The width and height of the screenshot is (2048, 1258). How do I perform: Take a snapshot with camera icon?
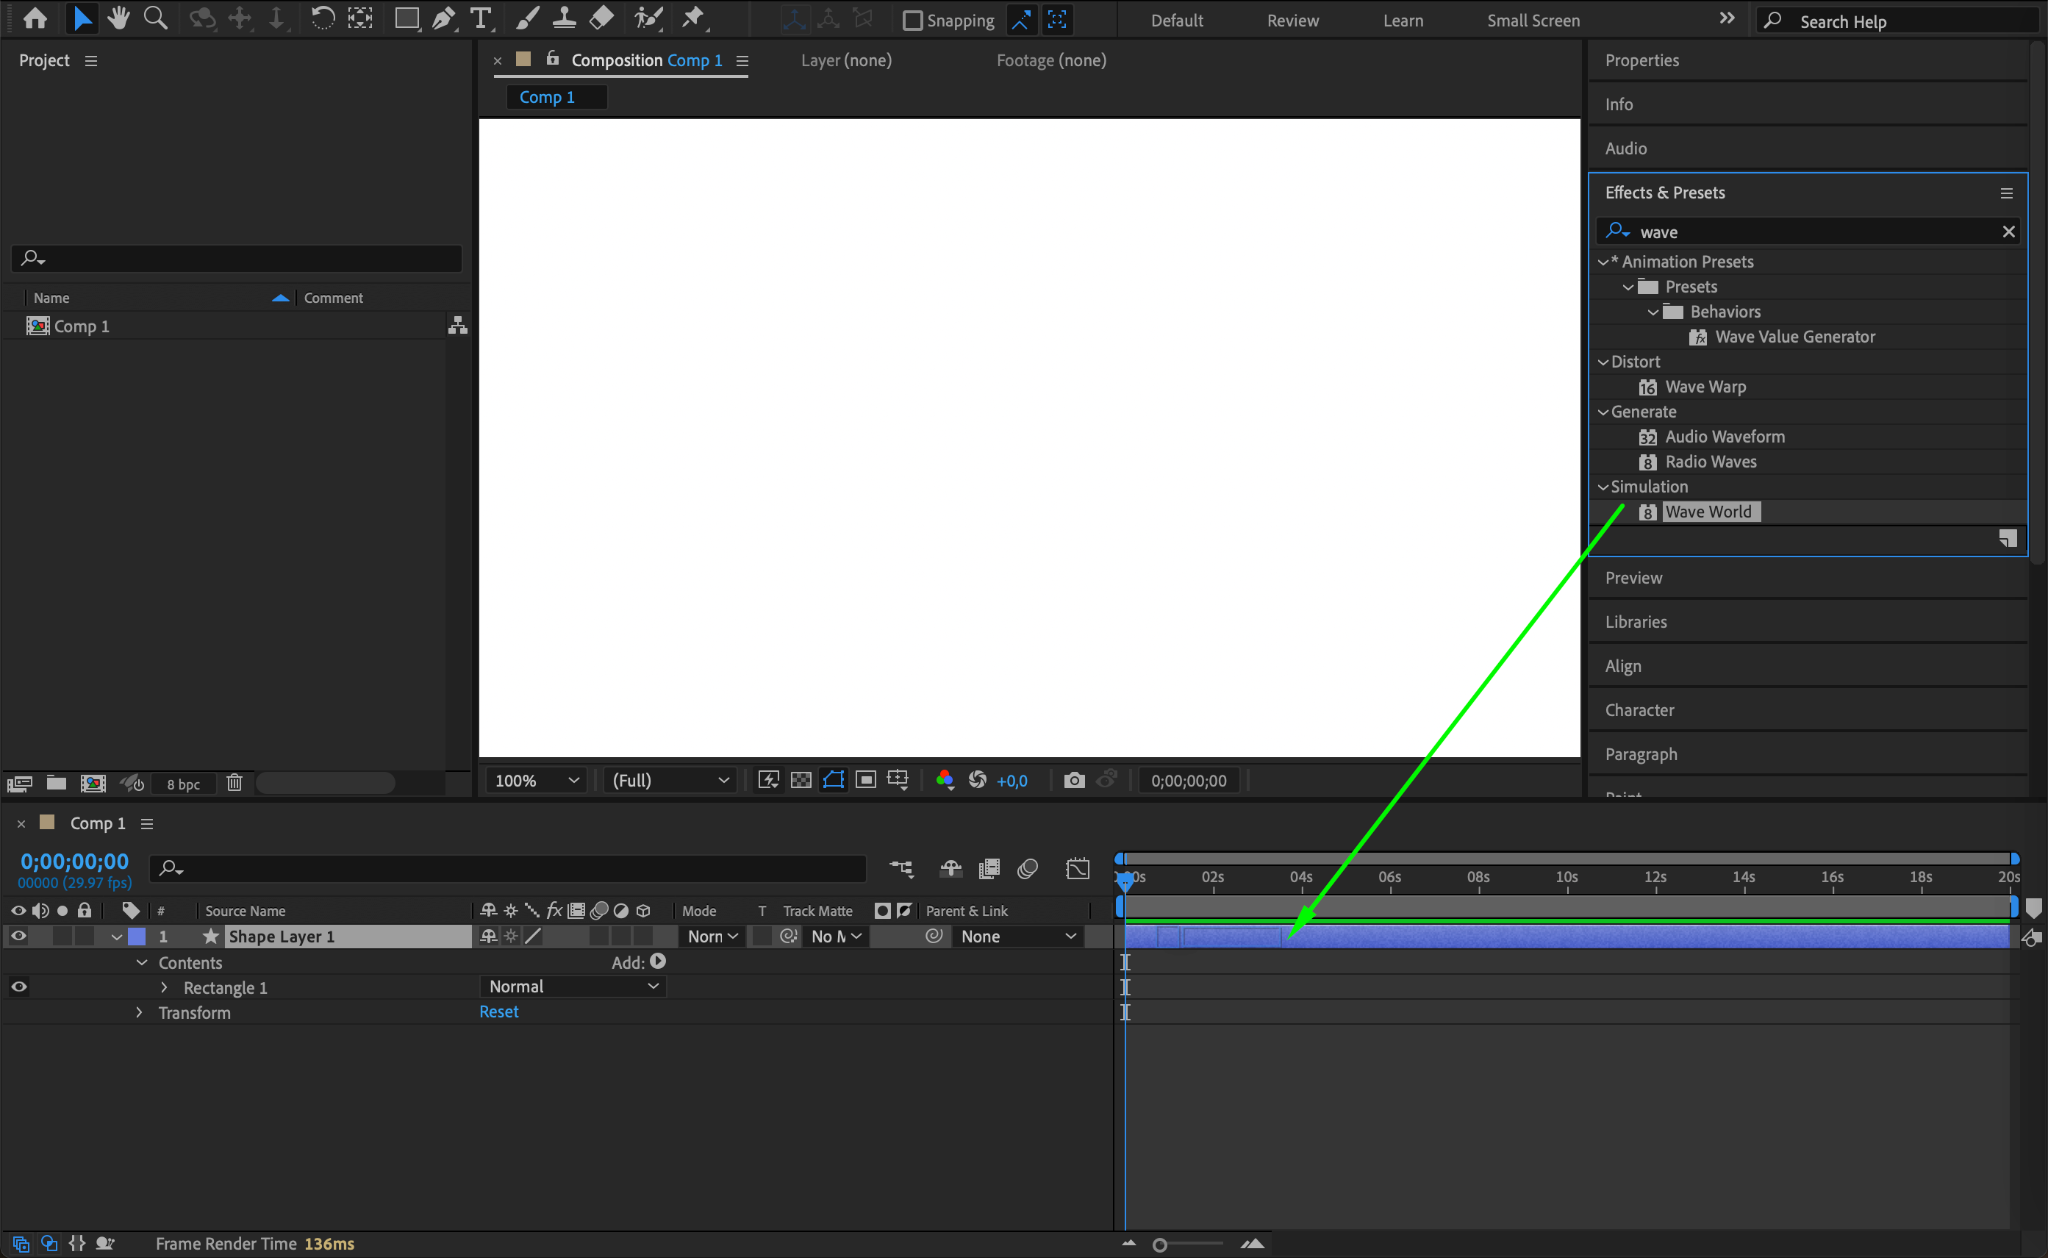[x=1074, y=780]
